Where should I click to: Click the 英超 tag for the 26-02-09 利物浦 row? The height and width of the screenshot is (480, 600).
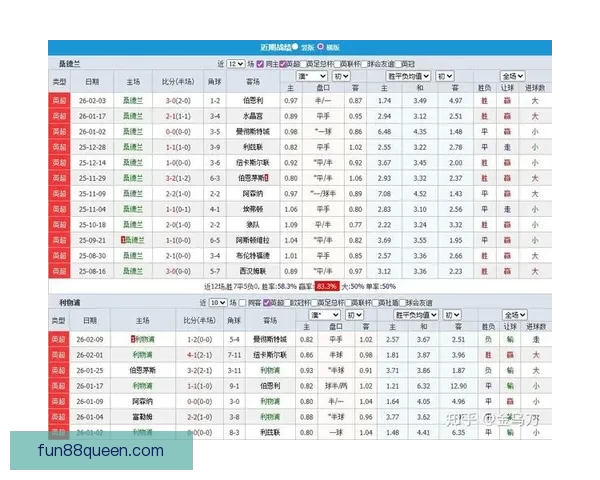pyautogui.click(x=59, y=340)
